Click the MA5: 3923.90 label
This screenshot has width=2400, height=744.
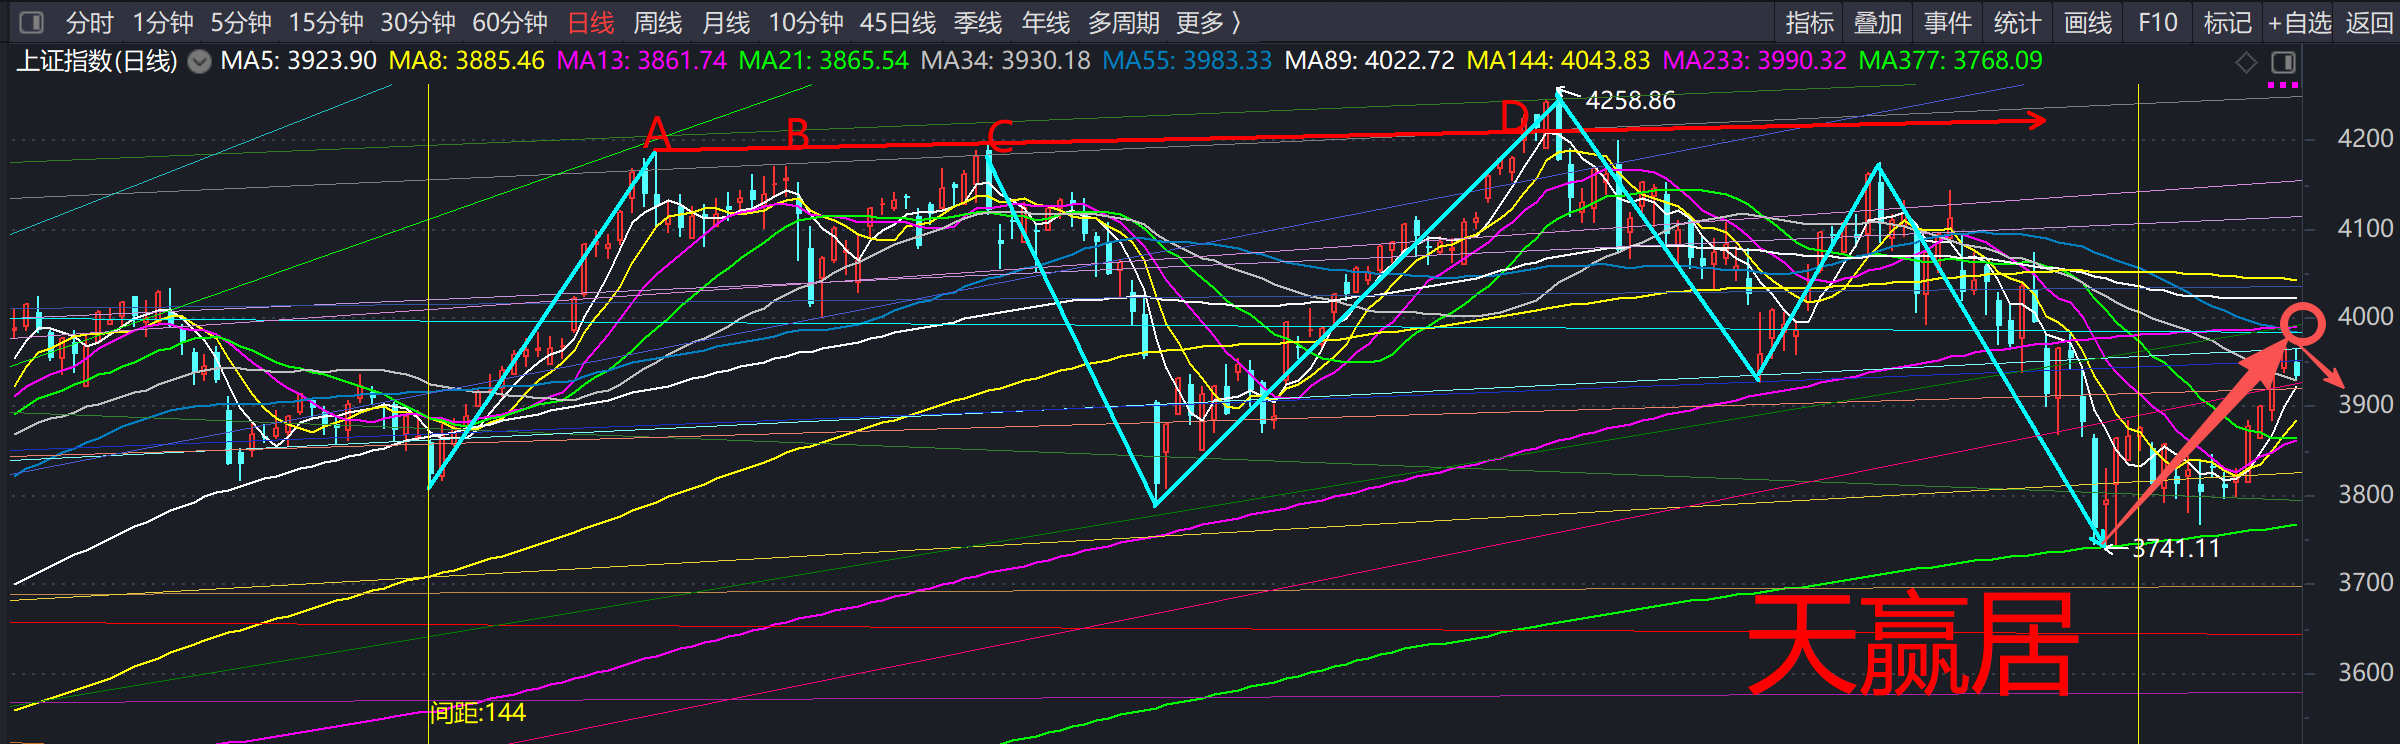click(x=298, y=61)
